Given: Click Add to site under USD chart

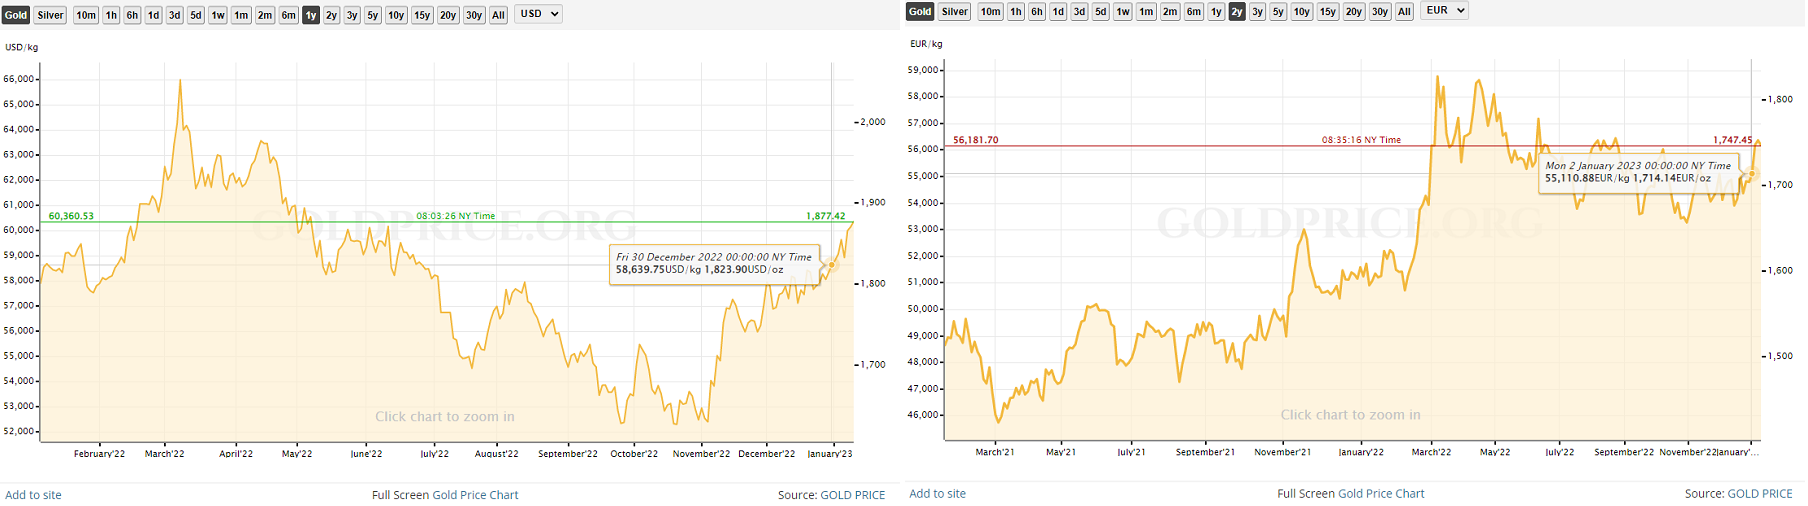Looking at the screenshot, I should click(33, 495).
